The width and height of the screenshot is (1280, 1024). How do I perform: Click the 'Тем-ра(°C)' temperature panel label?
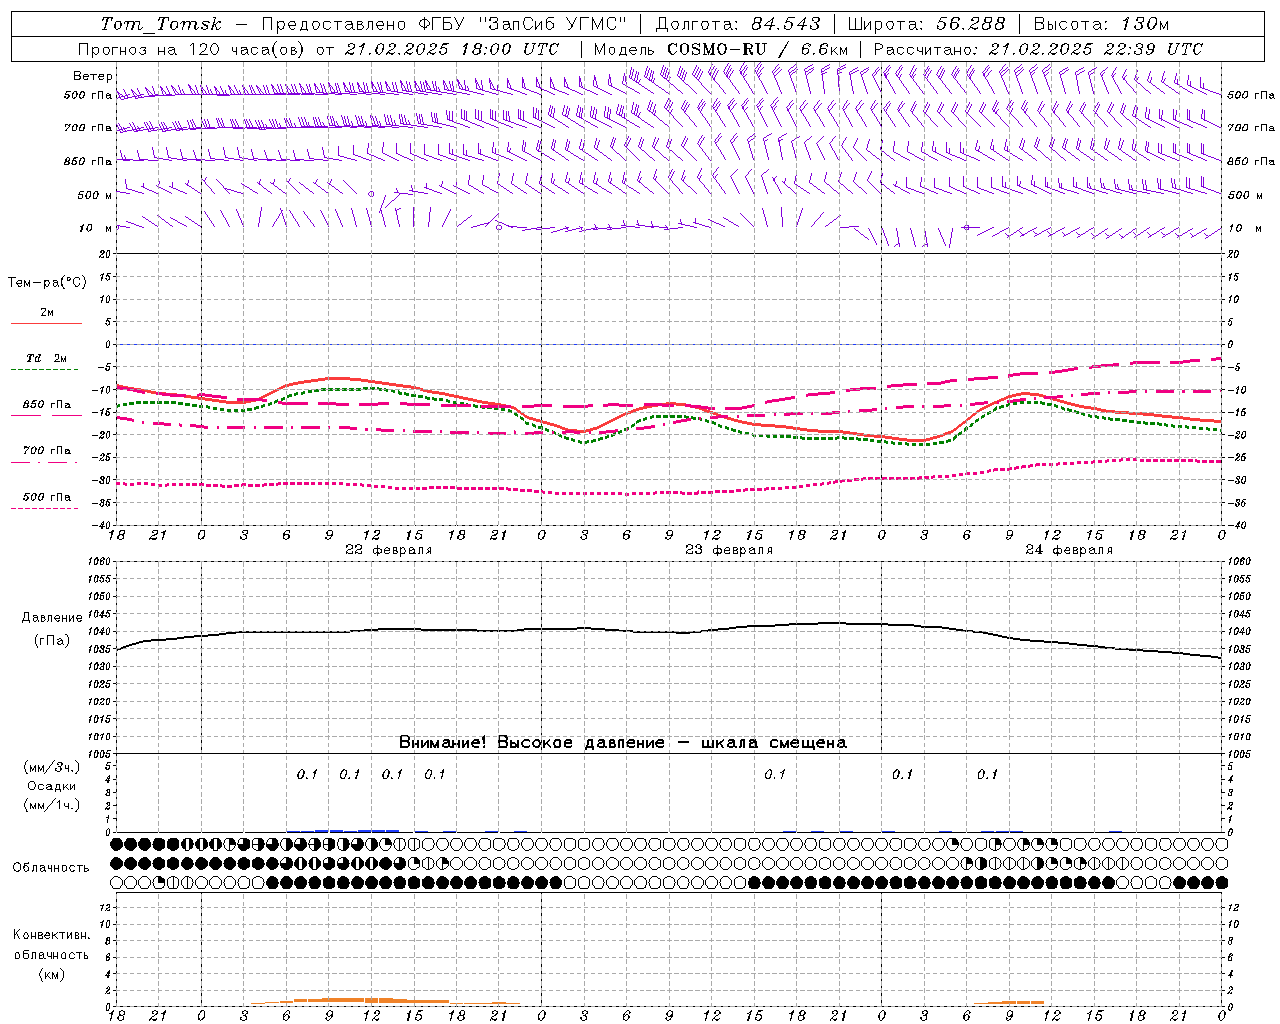click(x=47, y=282)
